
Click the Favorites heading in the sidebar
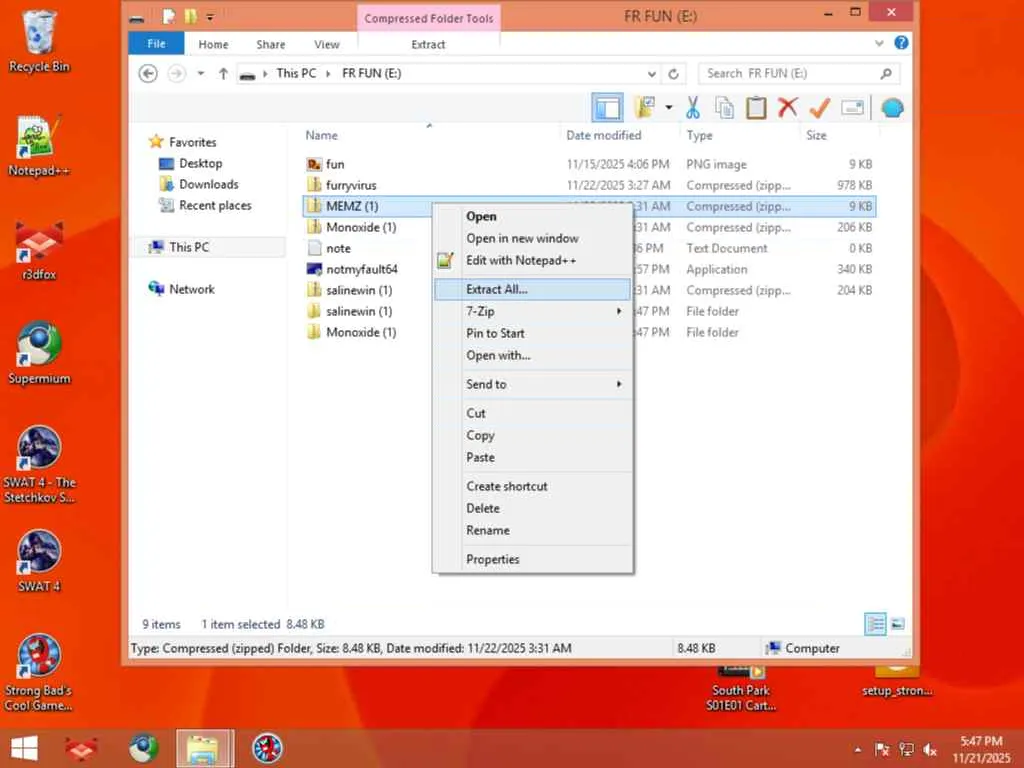(x=192, y=142)
